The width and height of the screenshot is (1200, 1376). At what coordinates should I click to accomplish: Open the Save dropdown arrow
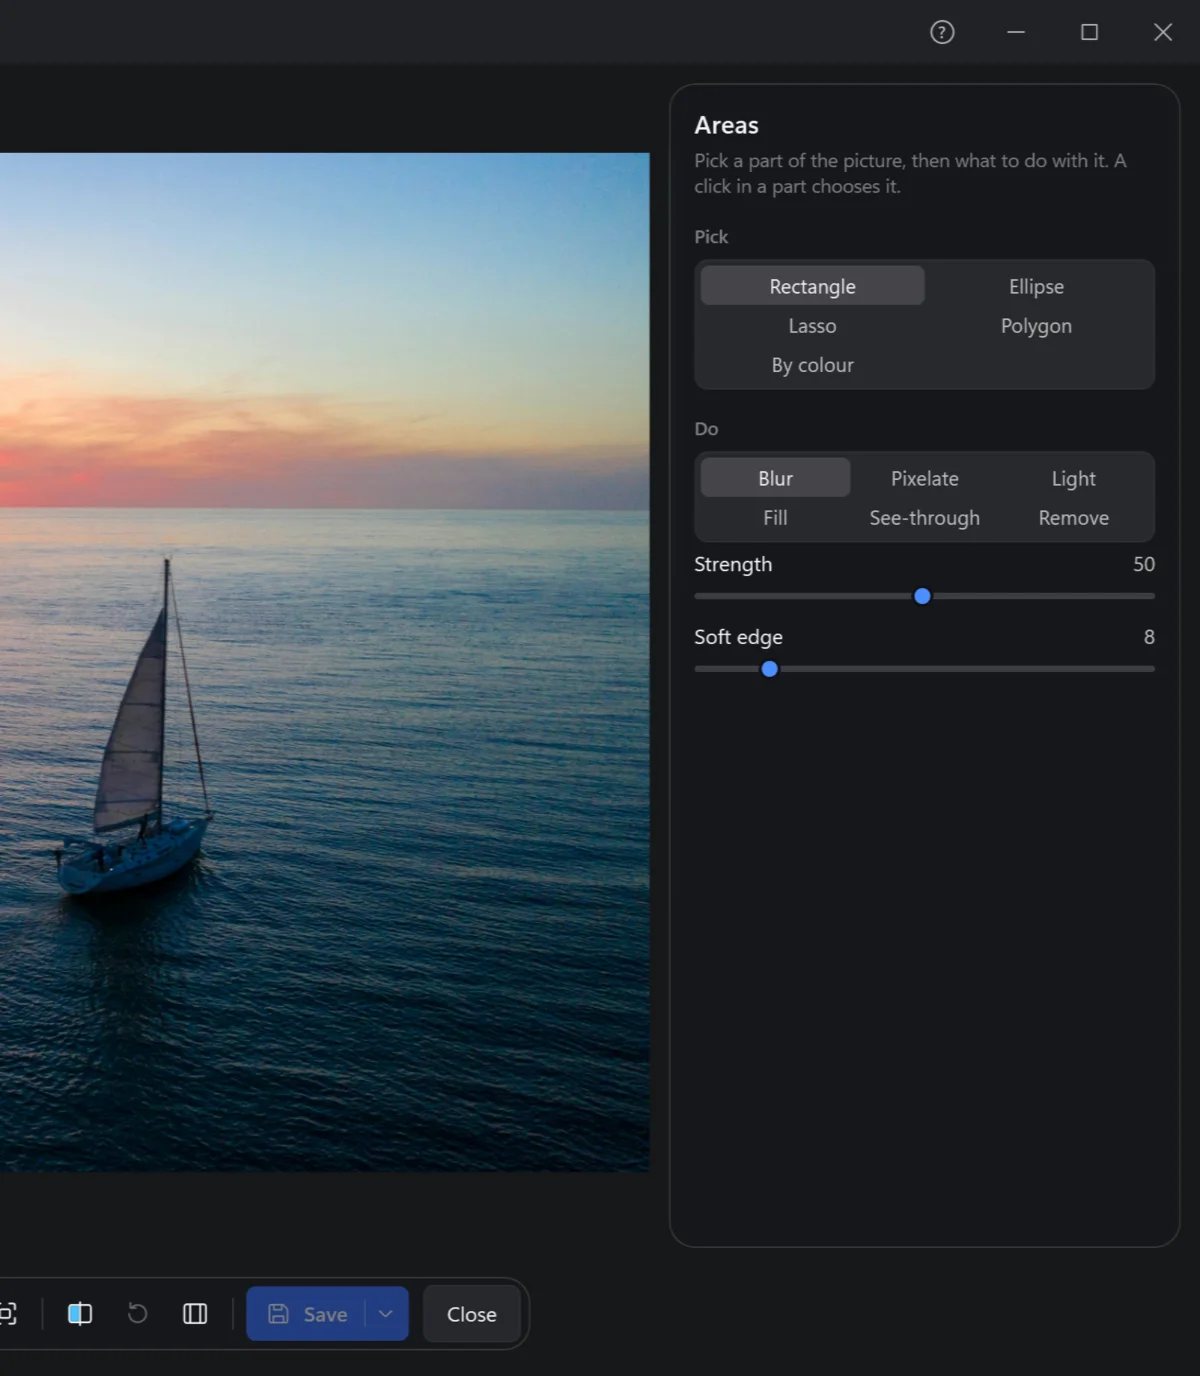386,1313
